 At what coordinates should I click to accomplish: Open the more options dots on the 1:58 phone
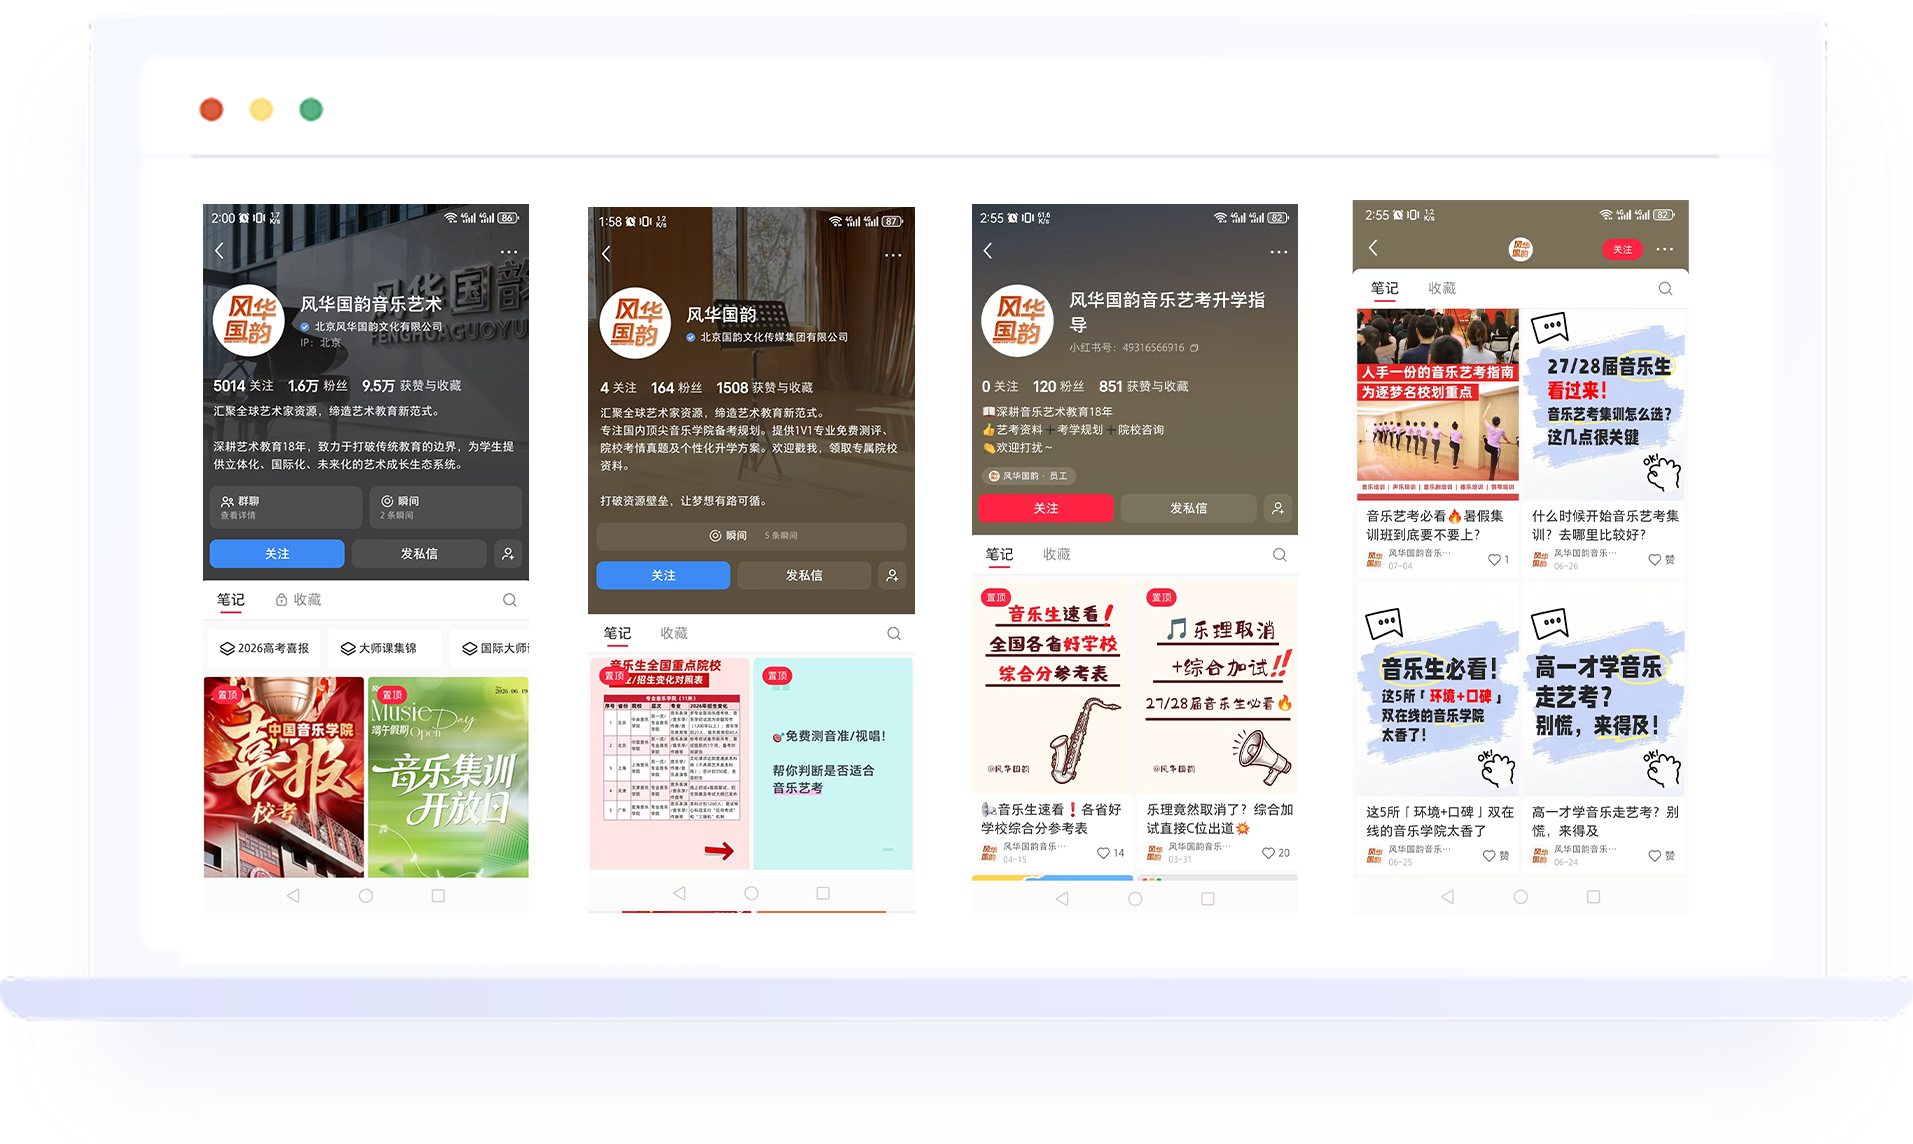[x=893, y=255]
